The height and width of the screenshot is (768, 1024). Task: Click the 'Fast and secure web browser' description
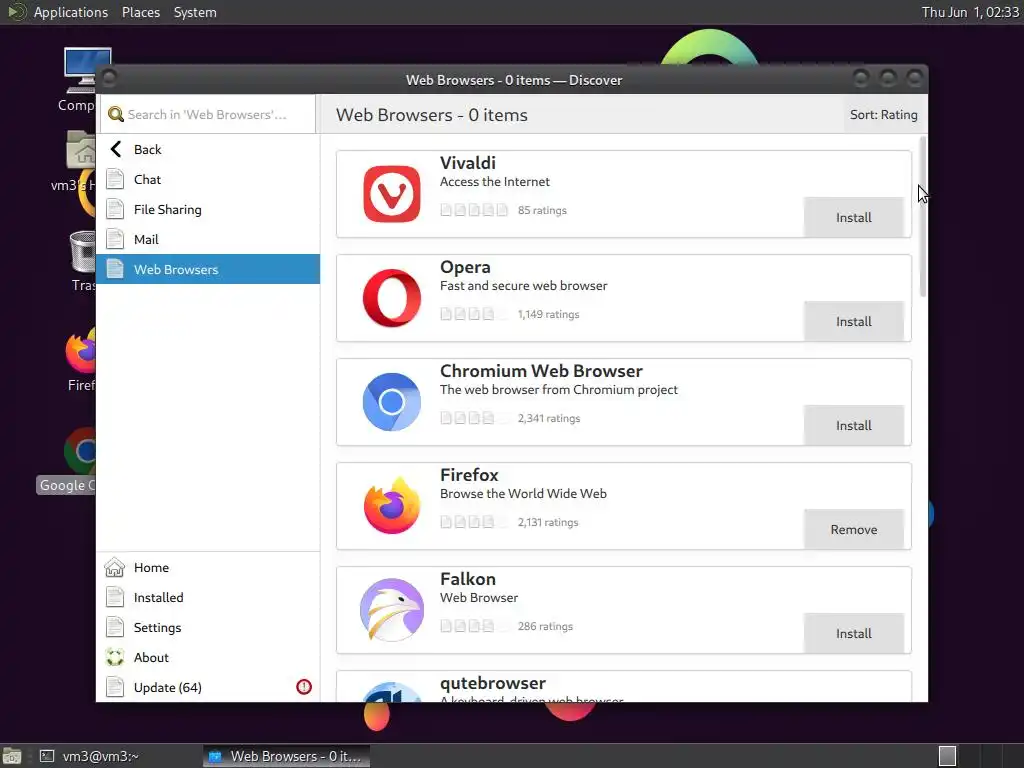click(x=523, y=285)
